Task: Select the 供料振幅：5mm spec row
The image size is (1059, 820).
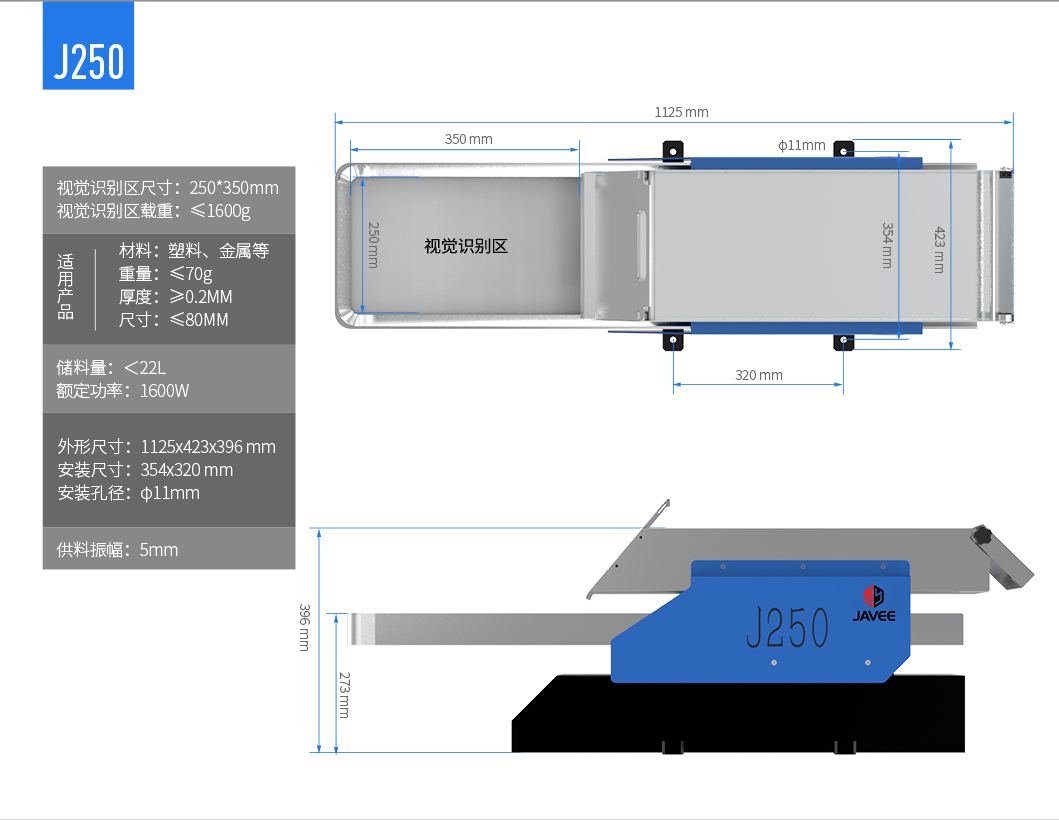Action: [117, 549]
